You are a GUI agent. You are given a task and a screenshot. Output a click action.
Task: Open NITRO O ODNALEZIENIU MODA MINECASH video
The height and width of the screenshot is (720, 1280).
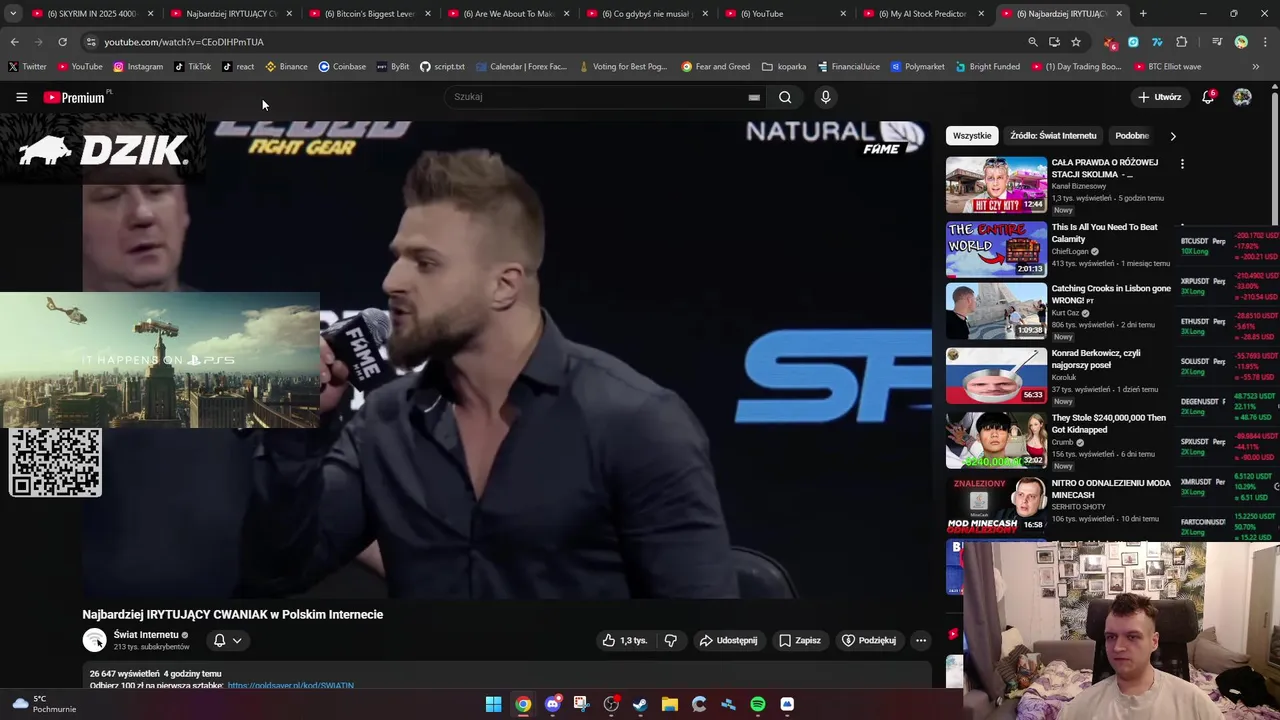1110,489
